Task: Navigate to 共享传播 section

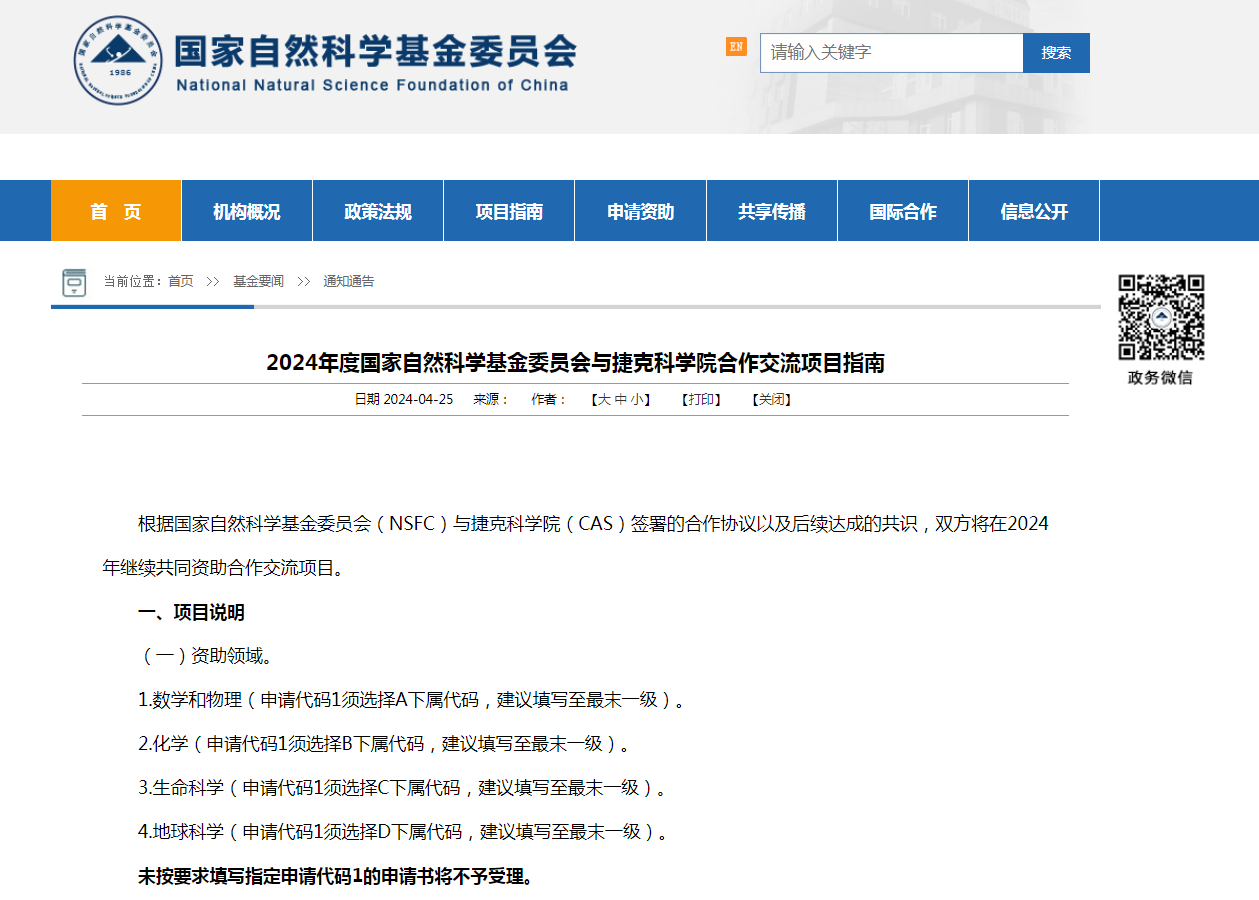Action: 772,211
